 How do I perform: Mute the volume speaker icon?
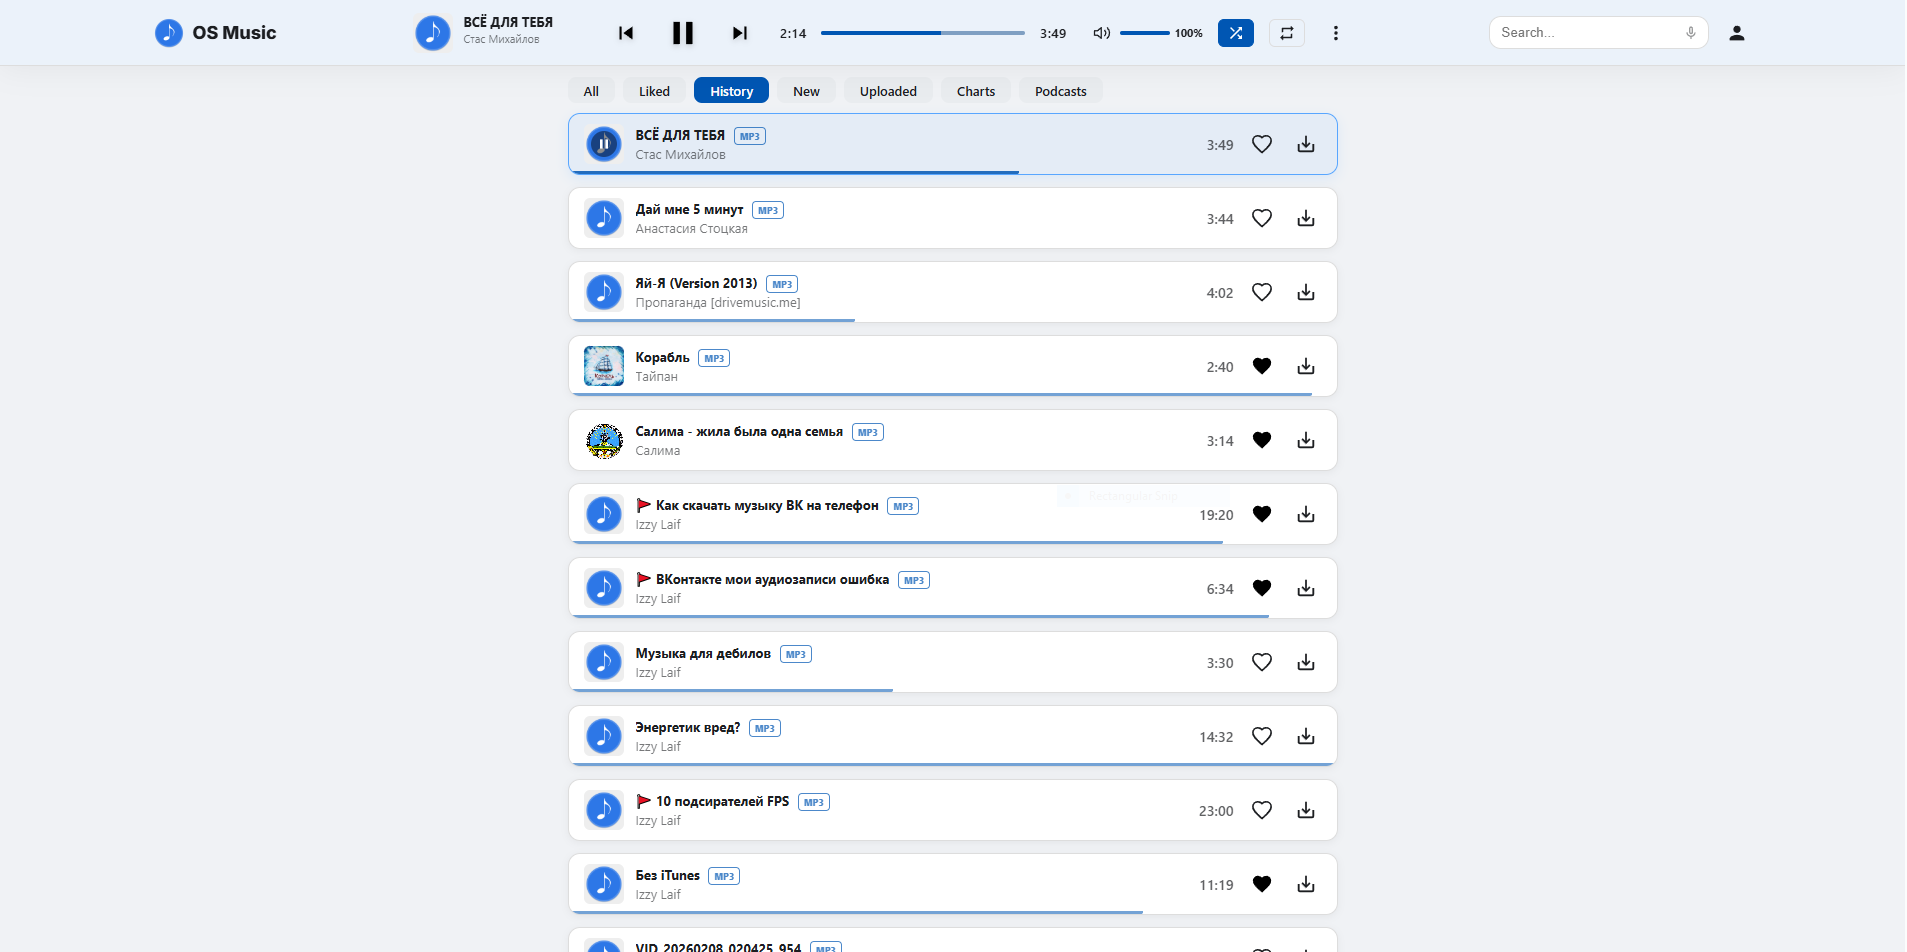pos(1102,33)
